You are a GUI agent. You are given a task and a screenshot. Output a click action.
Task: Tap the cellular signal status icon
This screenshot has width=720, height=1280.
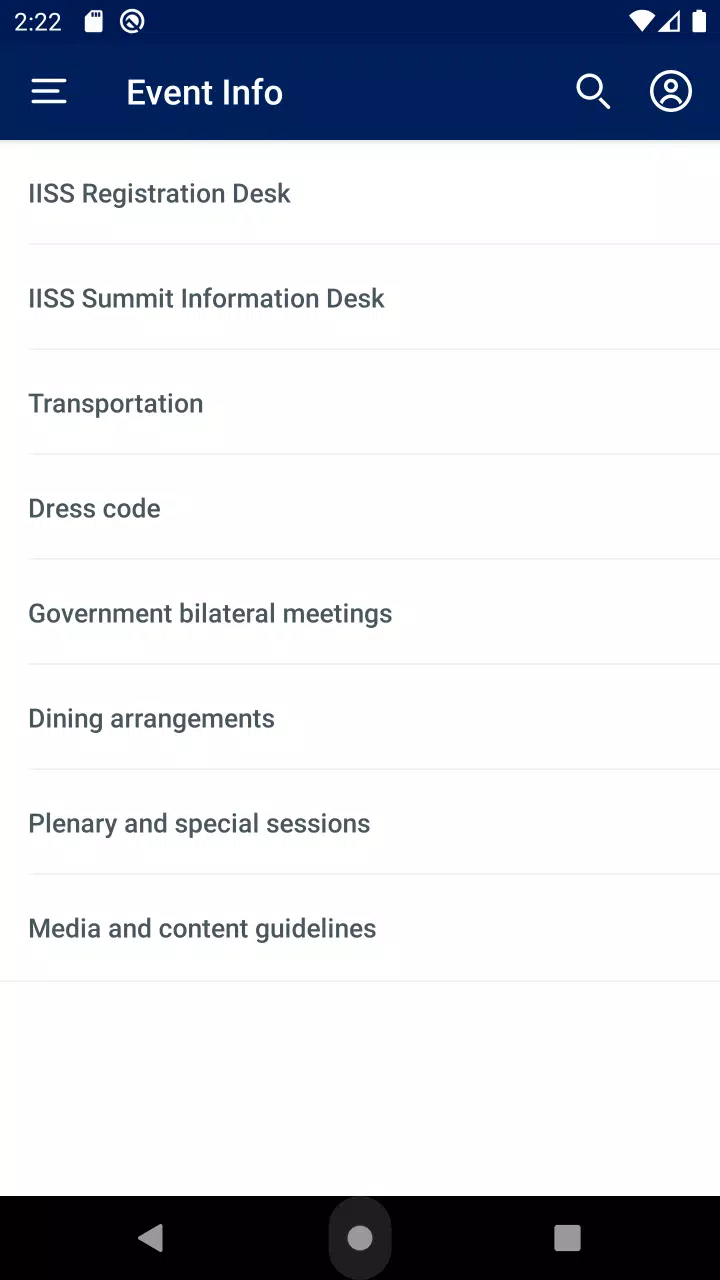(669, 22)
